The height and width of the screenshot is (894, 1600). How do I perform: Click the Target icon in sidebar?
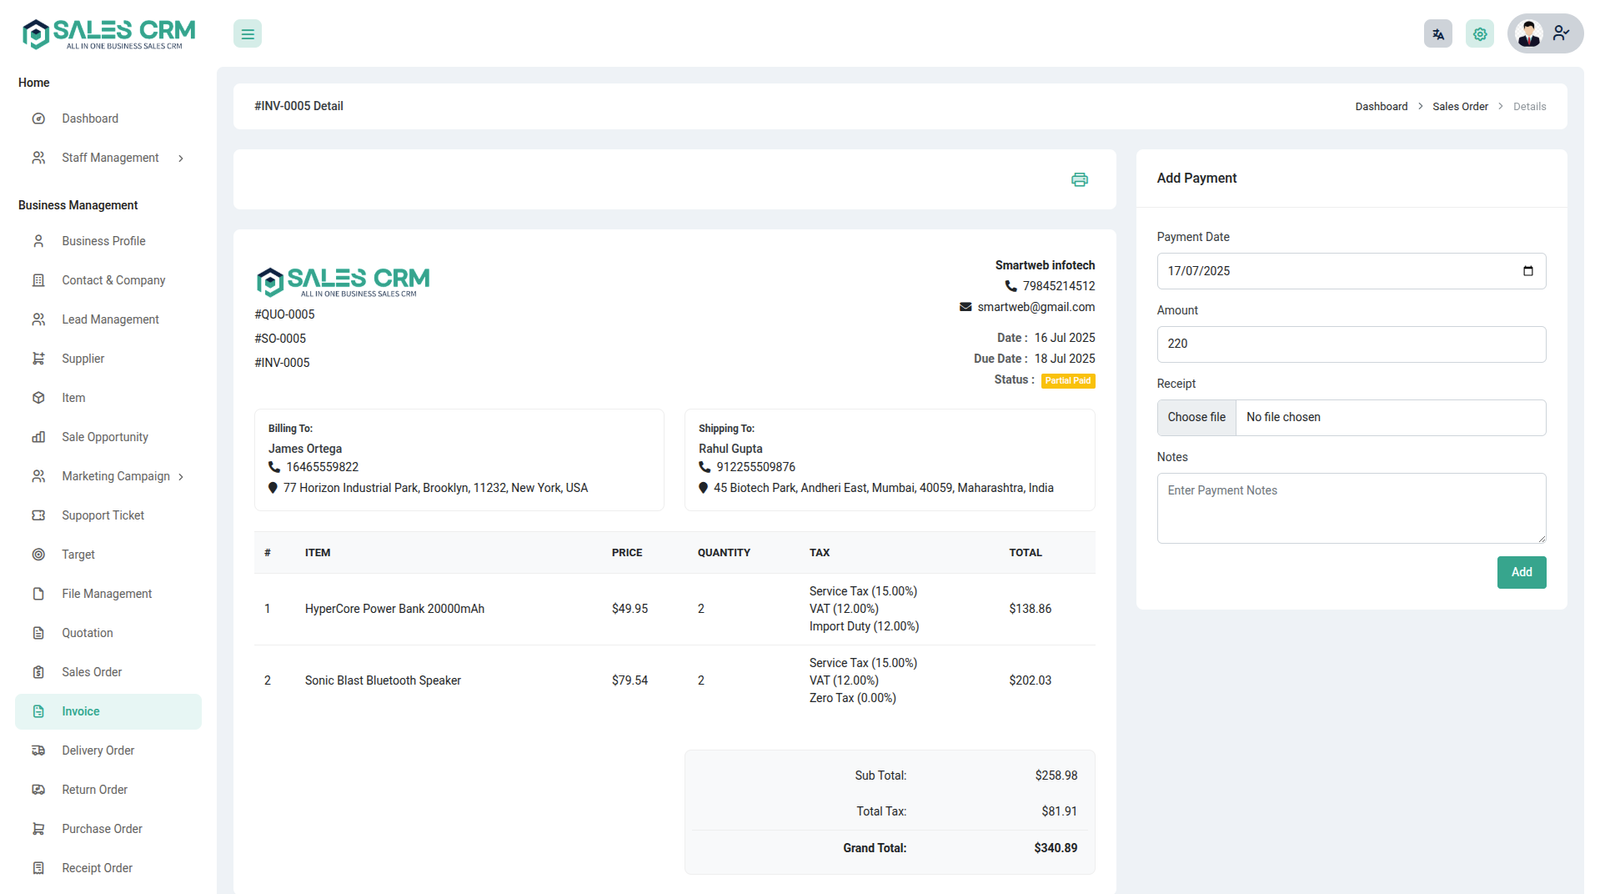point(38,555)
